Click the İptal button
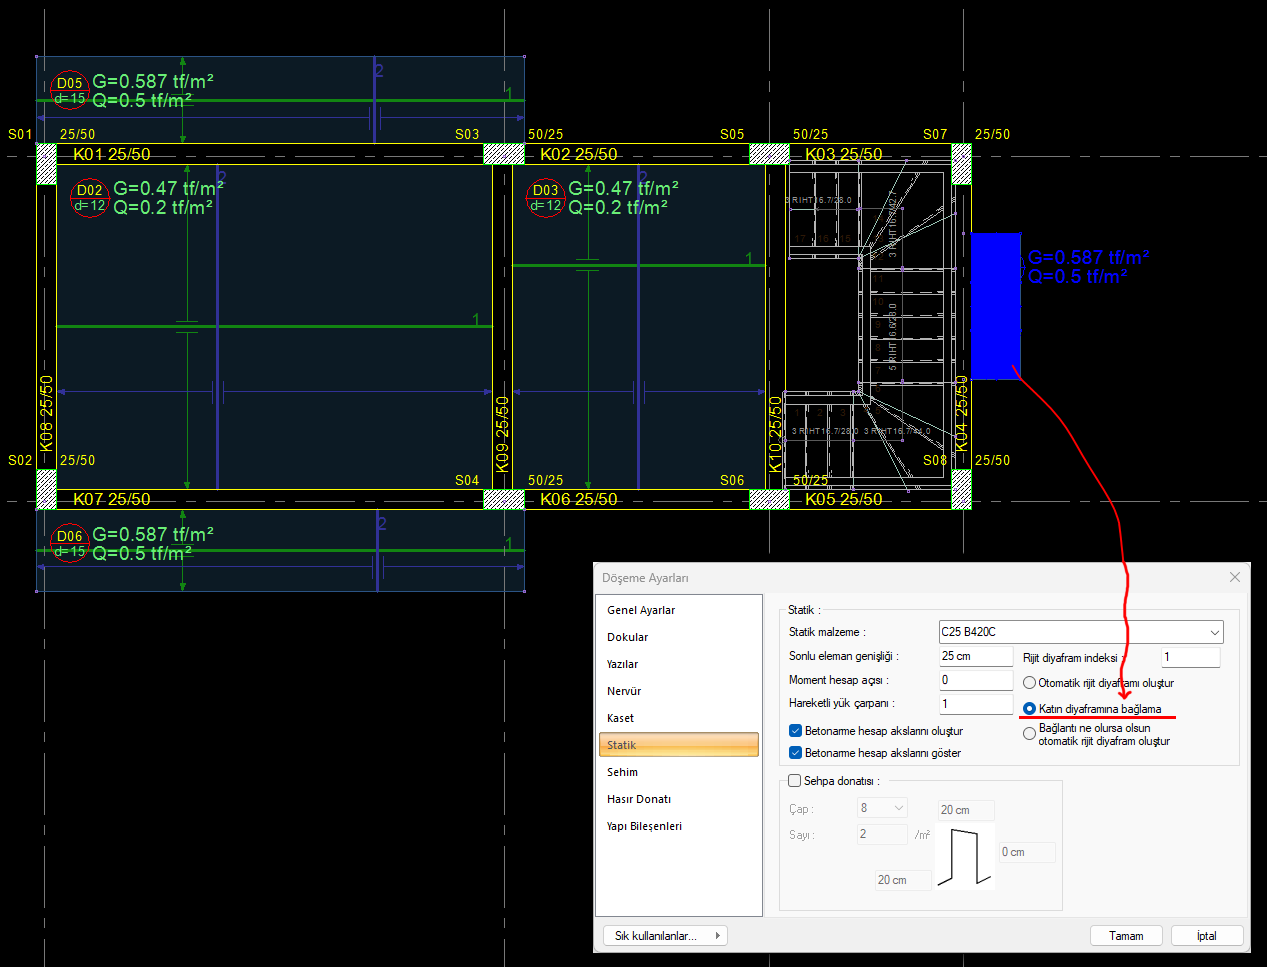This screenshot has height=967, width=1267. pyautogui.click(x=1206, y=936)
